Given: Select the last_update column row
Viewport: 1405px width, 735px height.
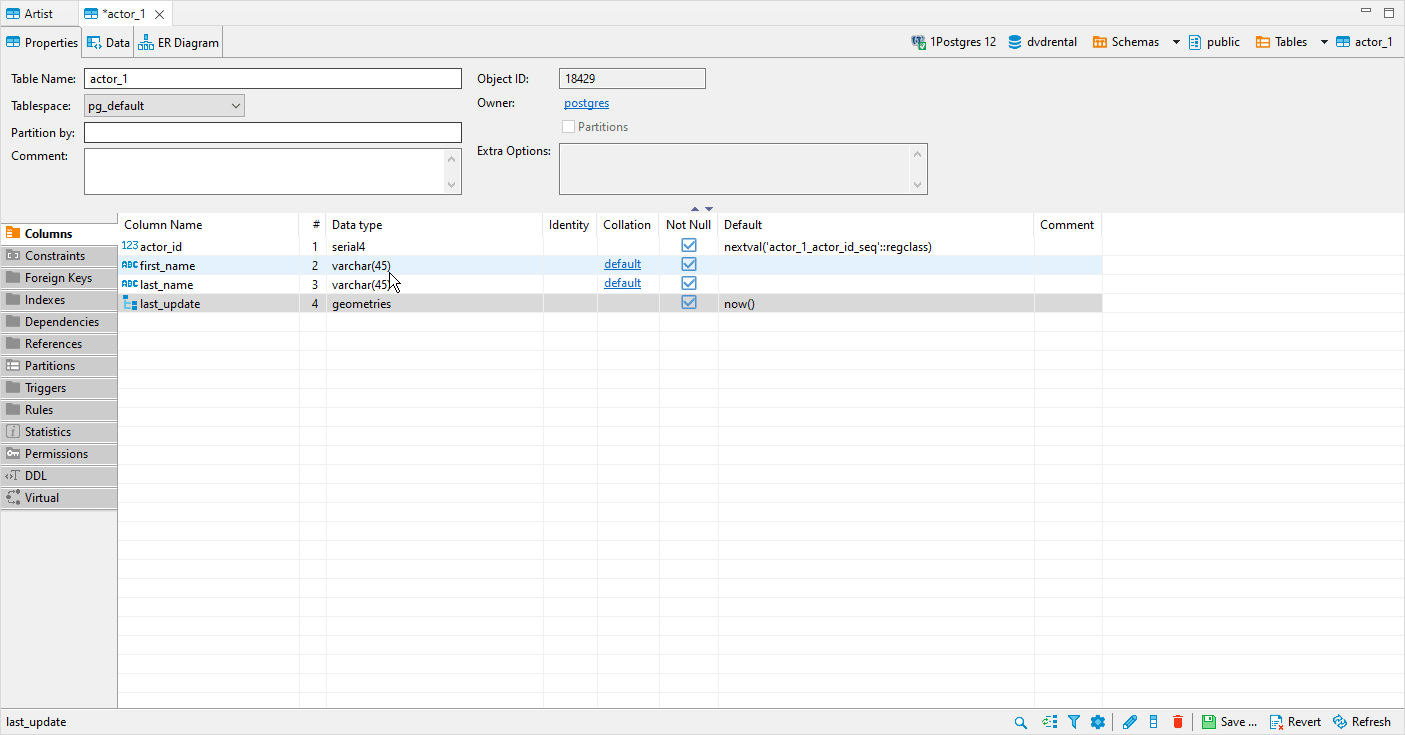Looking at the screenshot, I should click(x=610, y=303).
